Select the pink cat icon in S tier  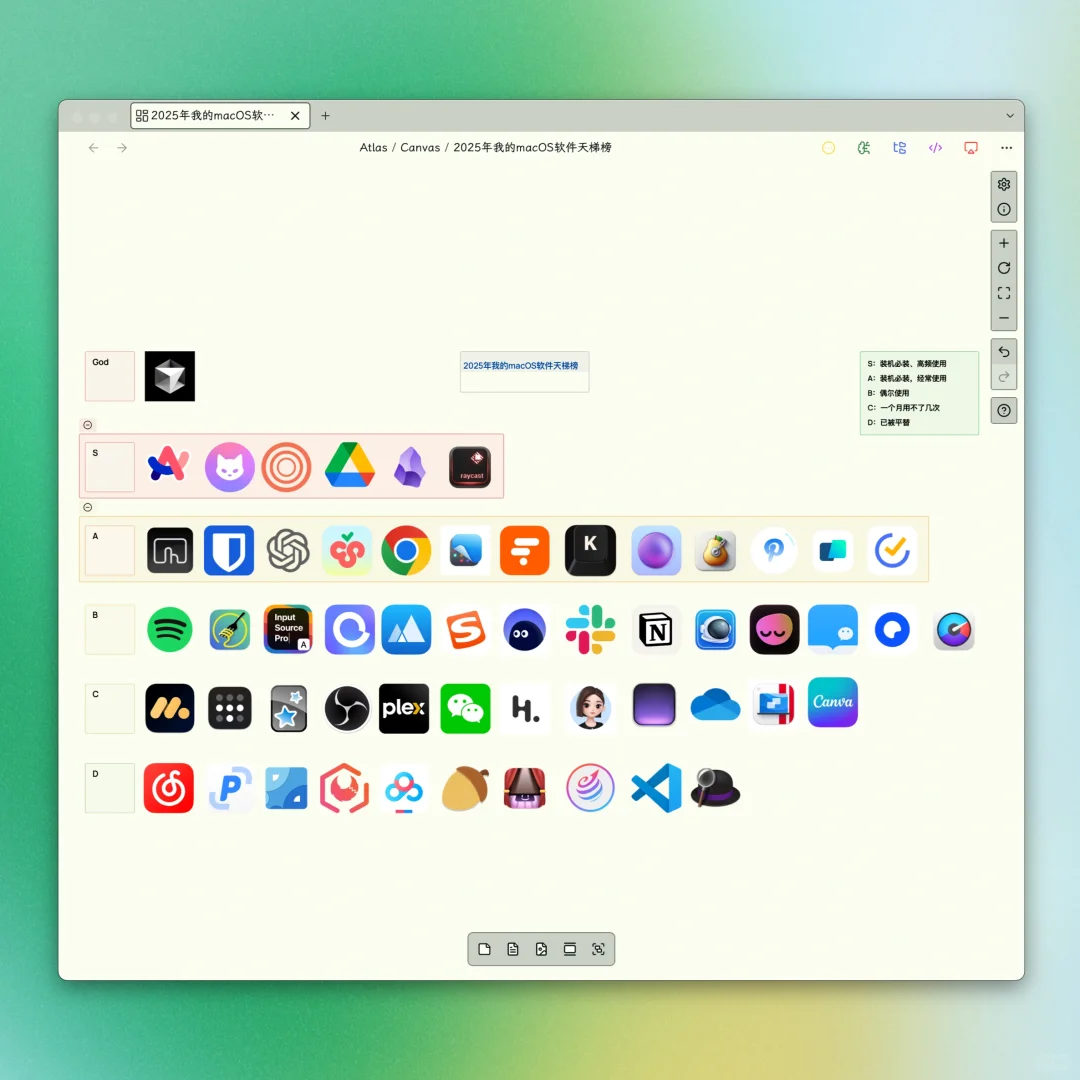pos(229,467)
